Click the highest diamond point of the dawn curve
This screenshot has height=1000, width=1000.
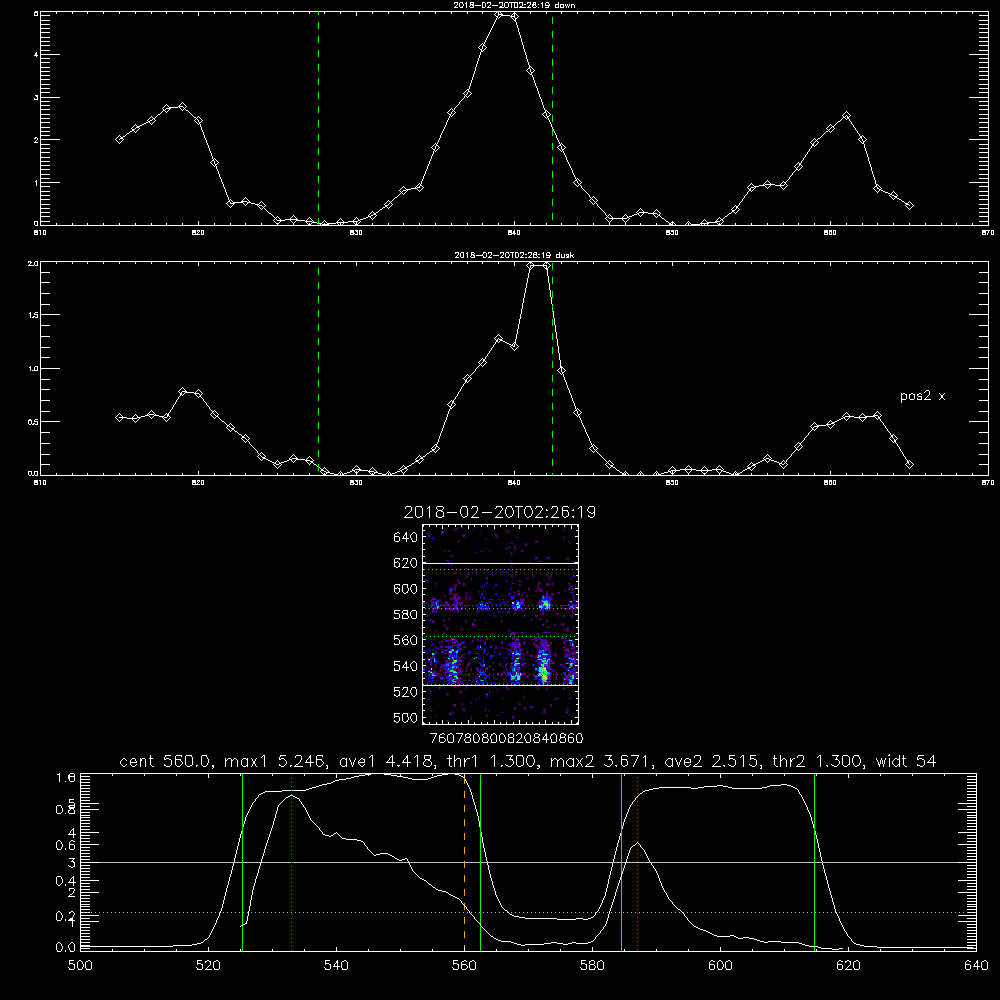click(499, 14)
